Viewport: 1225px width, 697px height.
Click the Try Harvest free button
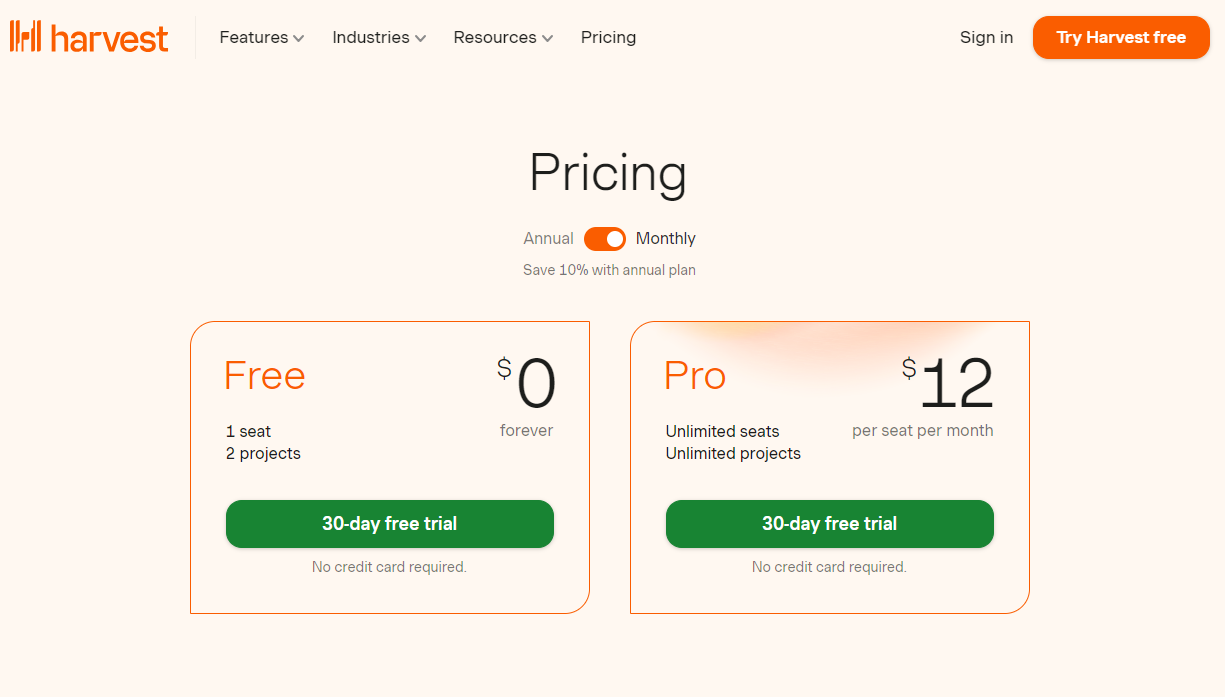click(1121, 38)
